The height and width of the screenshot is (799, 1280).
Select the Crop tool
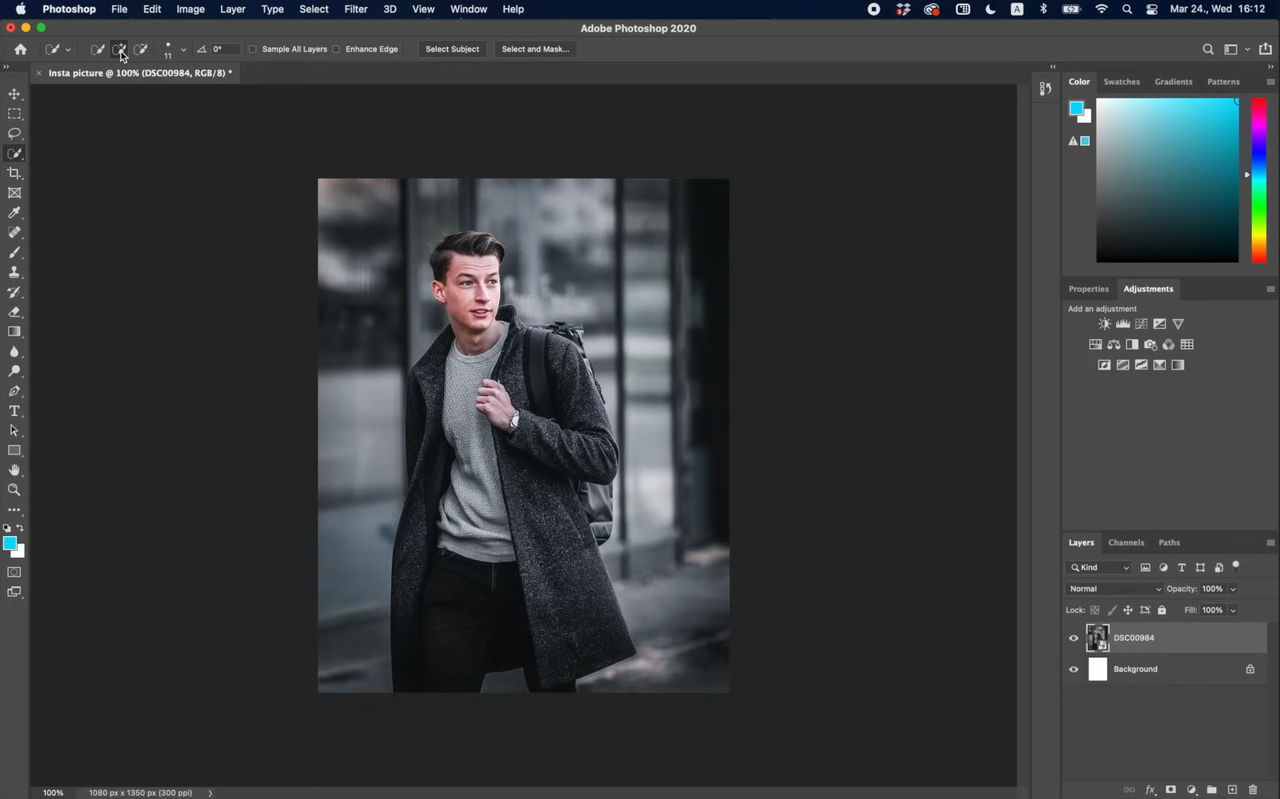point(14,172)
